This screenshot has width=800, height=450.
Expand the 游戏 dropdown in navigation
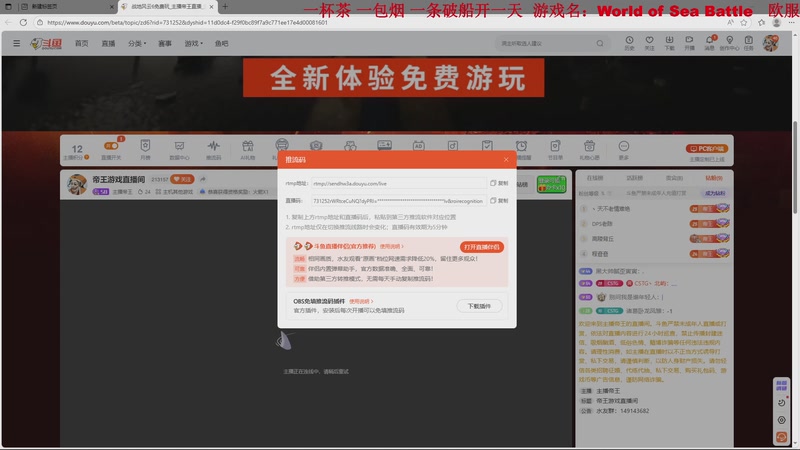tap(193, 43)
